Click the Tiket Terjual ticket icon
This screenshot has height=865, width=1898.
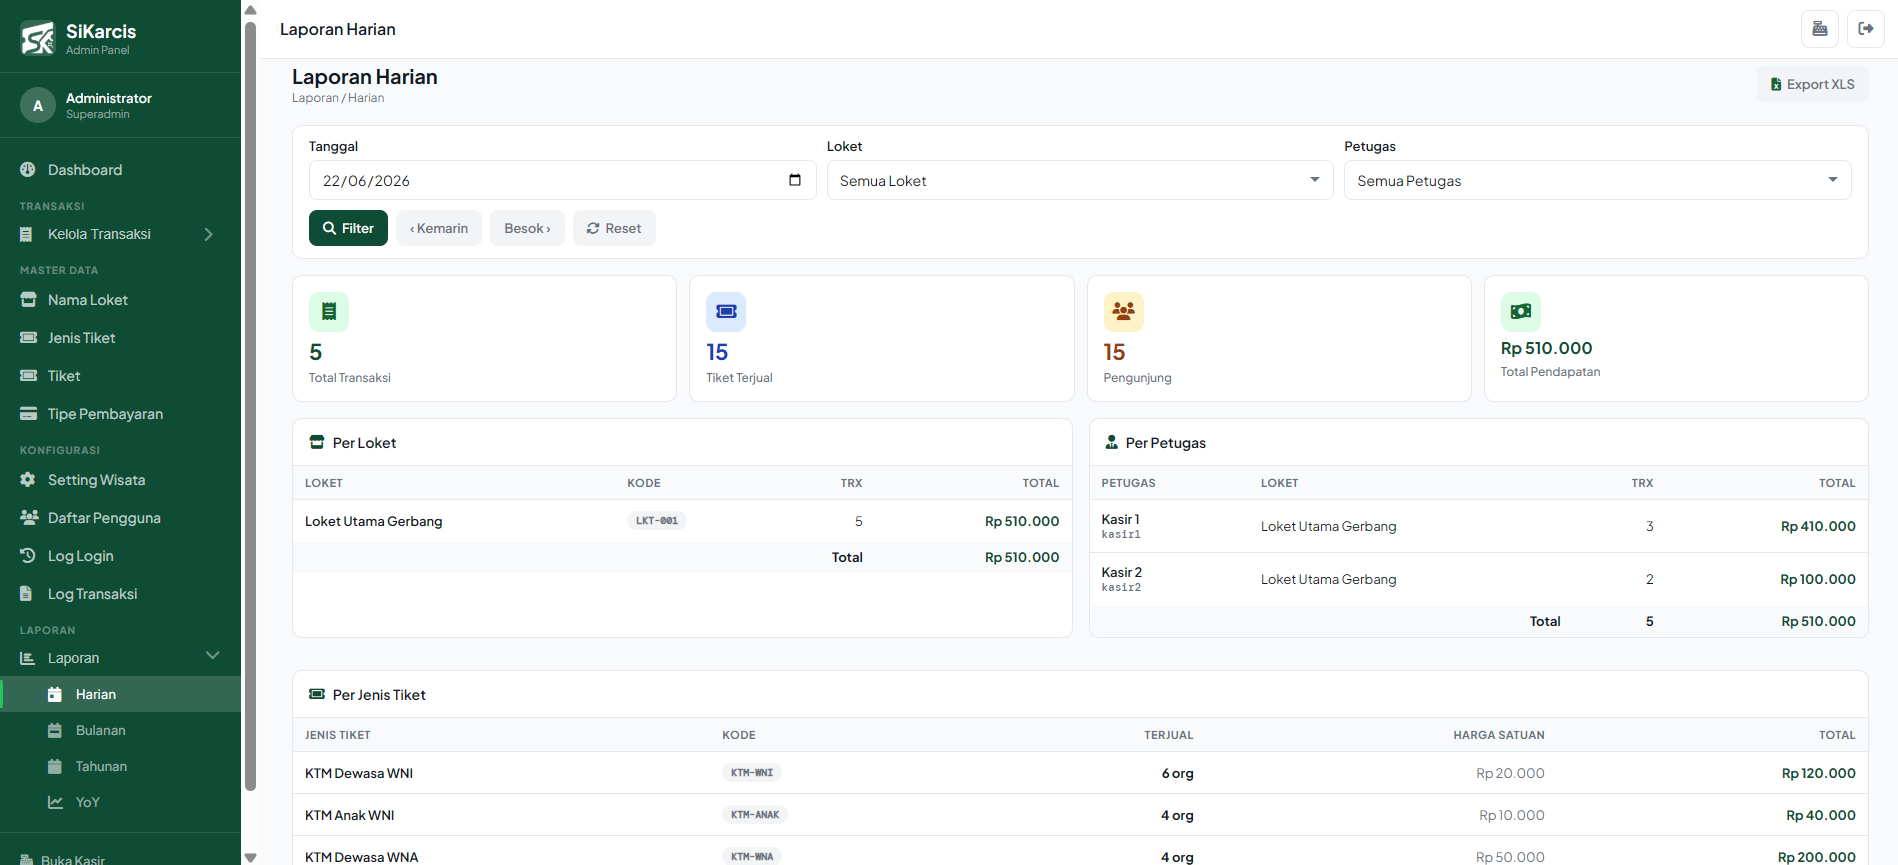[x=726, y=312]
